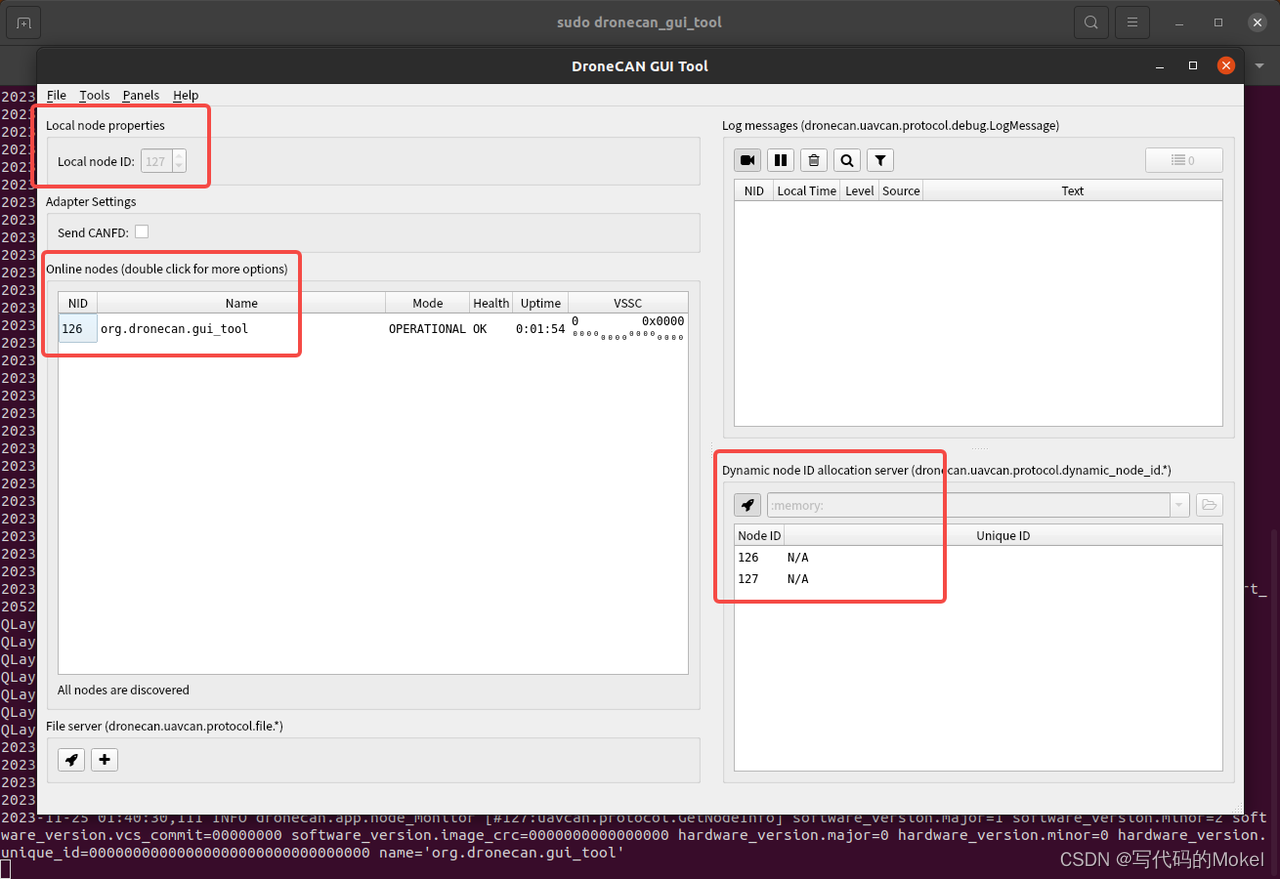The width and height of the screenshot is (1280, 879).
Task: Clear log messages with trash icon
Action: click(x=813, y=159)
